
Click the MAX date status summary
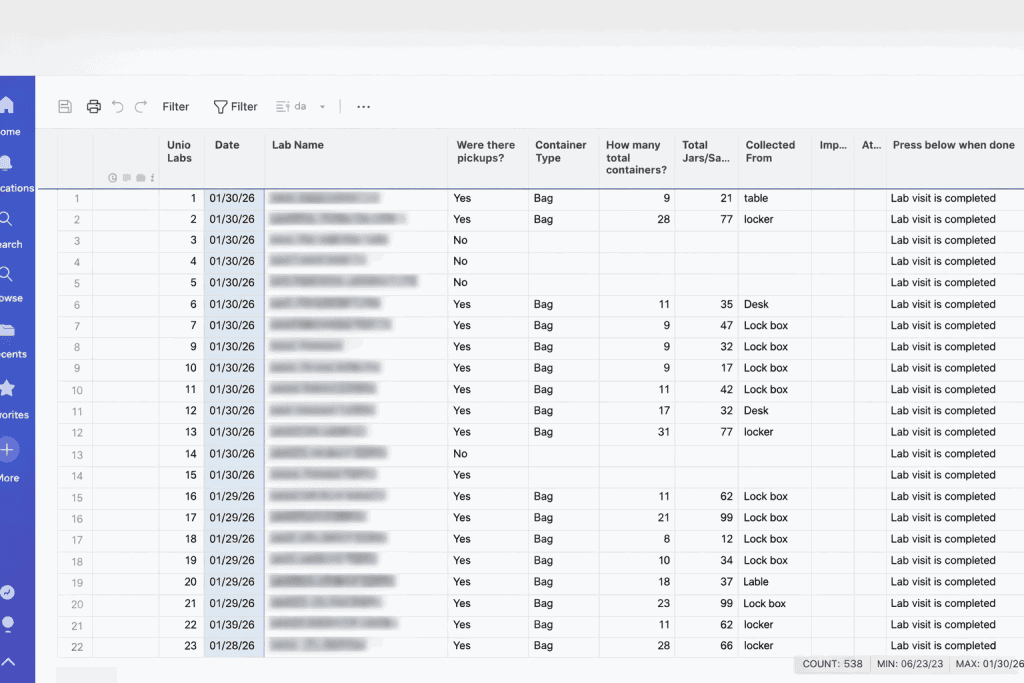[989, 664]
